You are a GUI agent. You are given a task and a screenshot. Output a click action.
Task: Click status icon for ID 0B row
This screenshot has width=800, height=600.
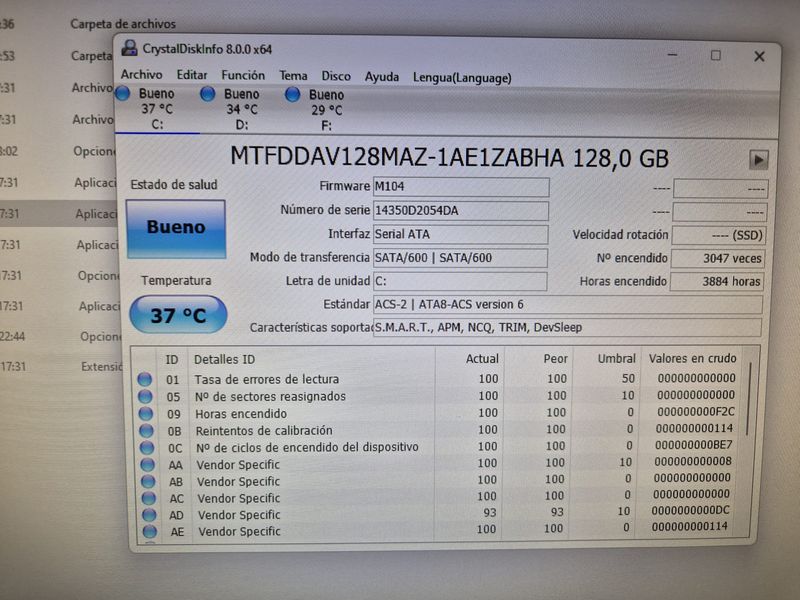point(146,431)
